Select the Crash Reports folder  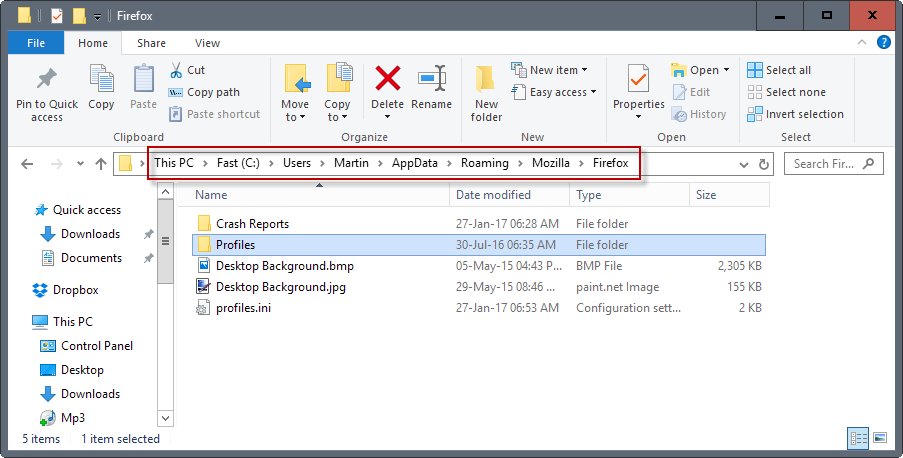[479, 224]
